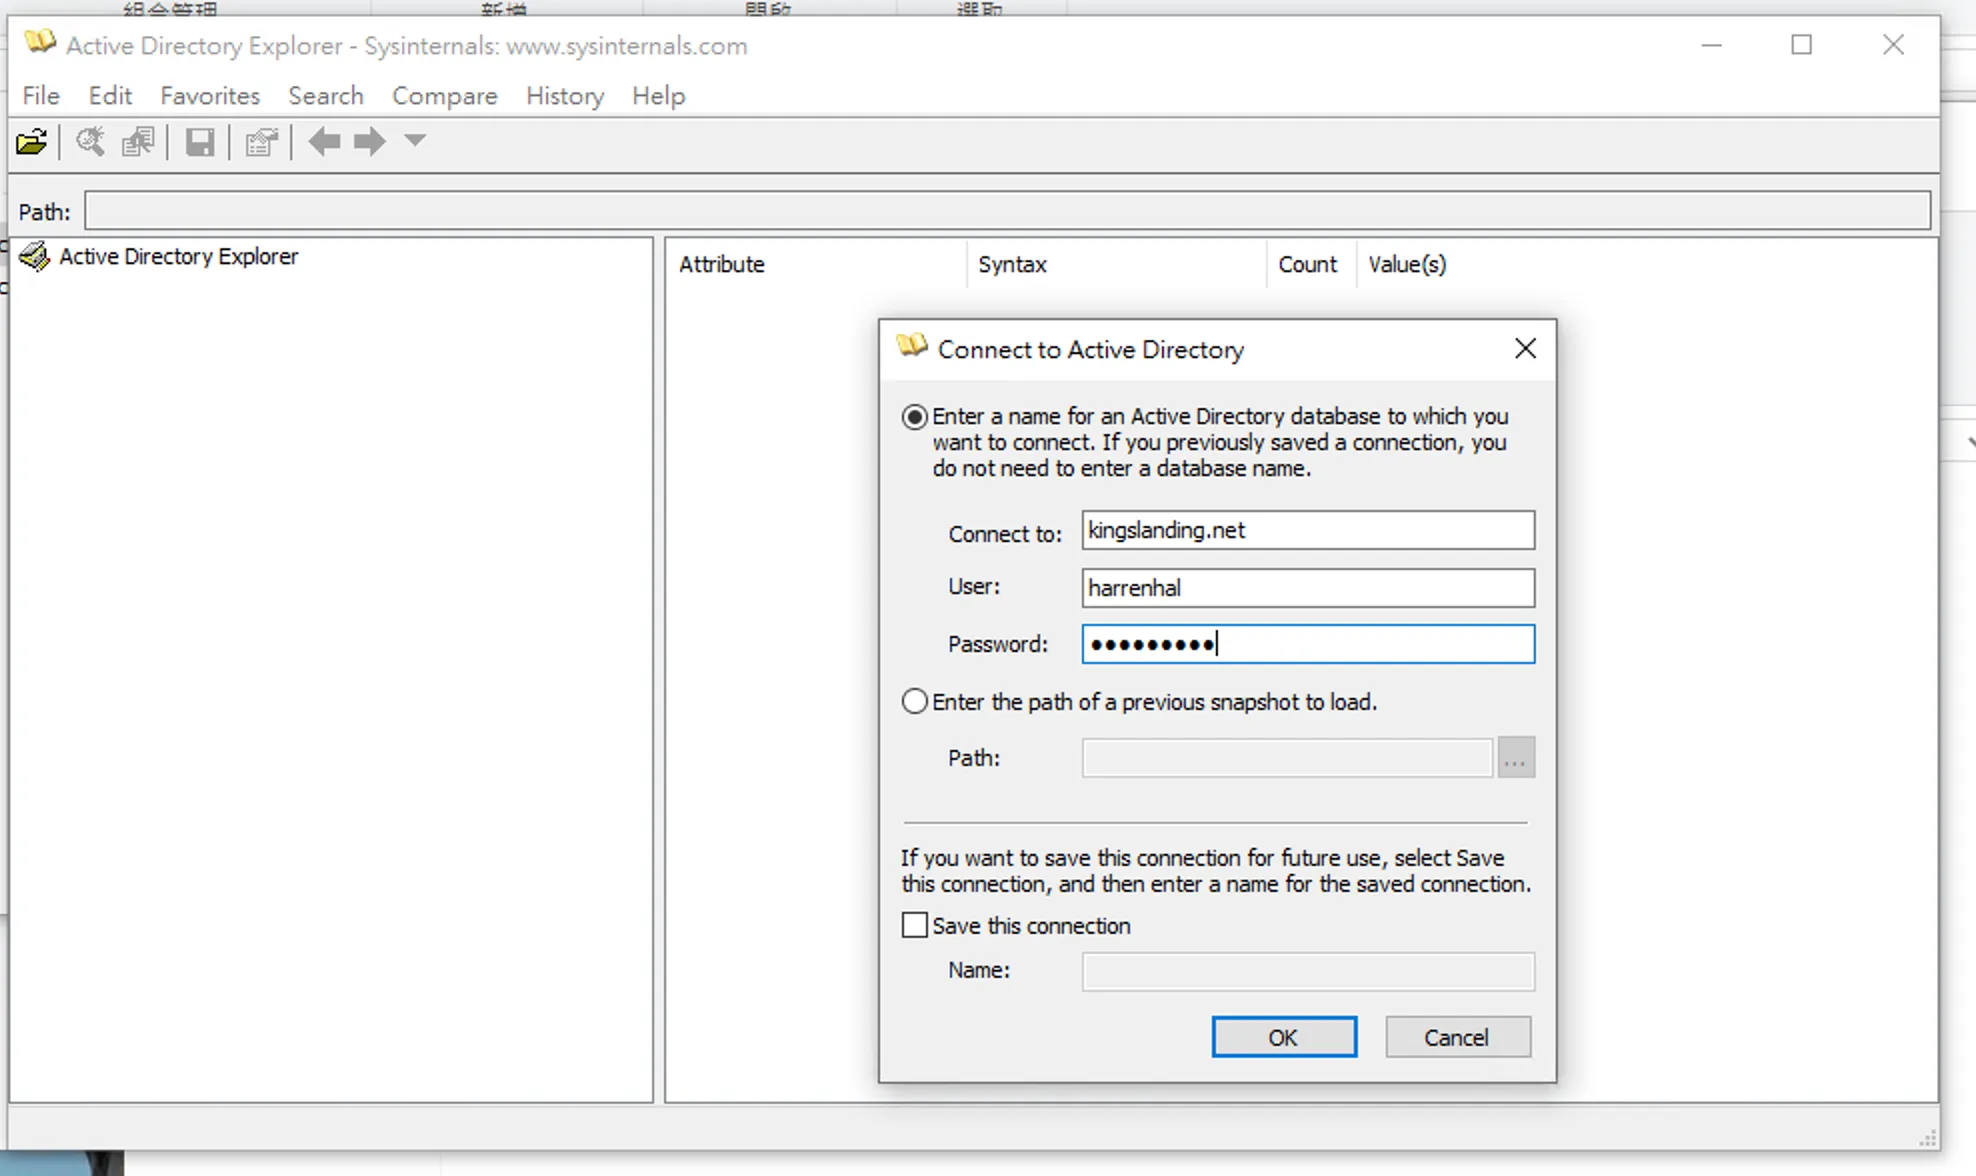Click the Forward arrow in toolbar
The image size is (1976, 1176).
[370, 141]
